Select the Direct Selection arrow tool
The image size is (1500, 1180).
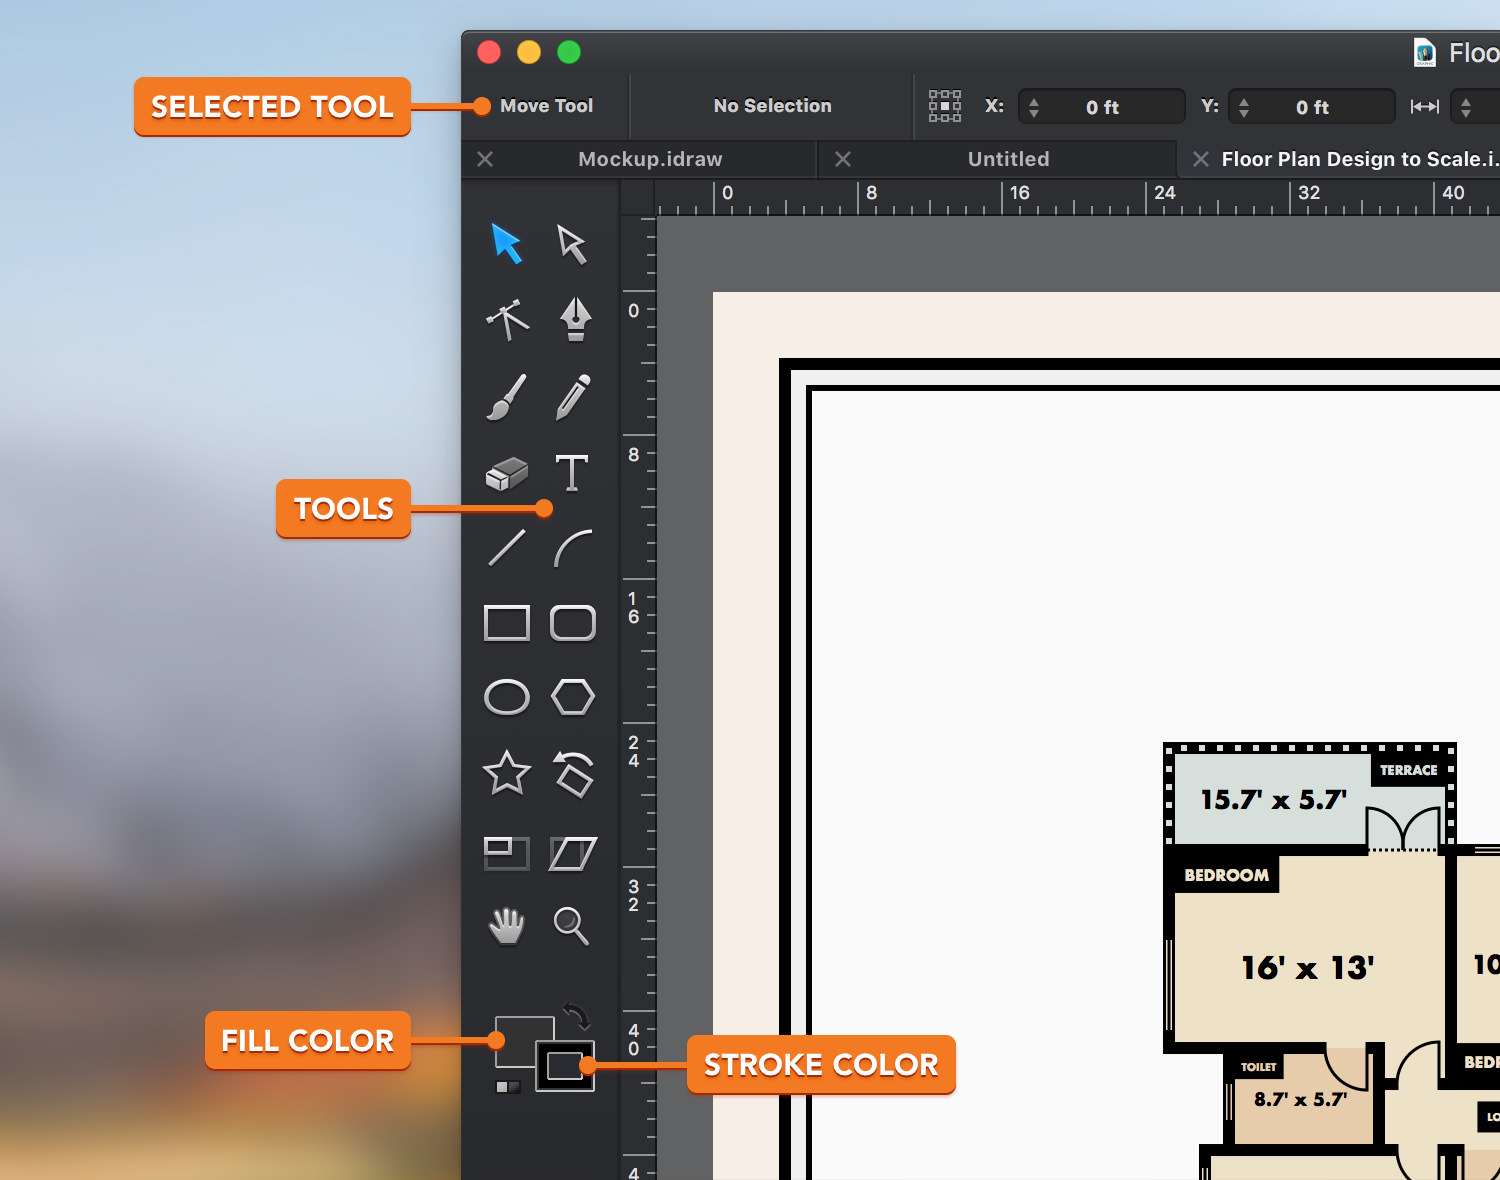(x=572, y=243)
